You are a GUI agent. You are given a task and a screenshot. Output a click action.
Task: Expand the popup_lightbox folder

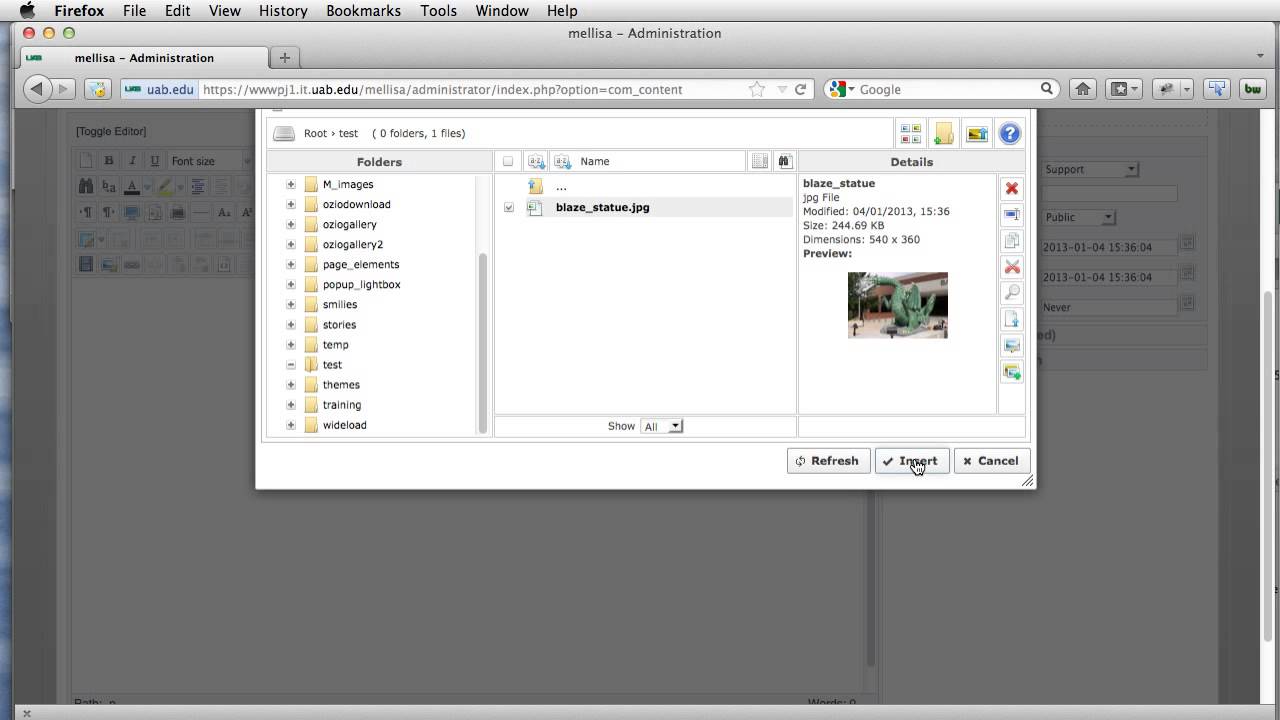click(x=291, y=284)
